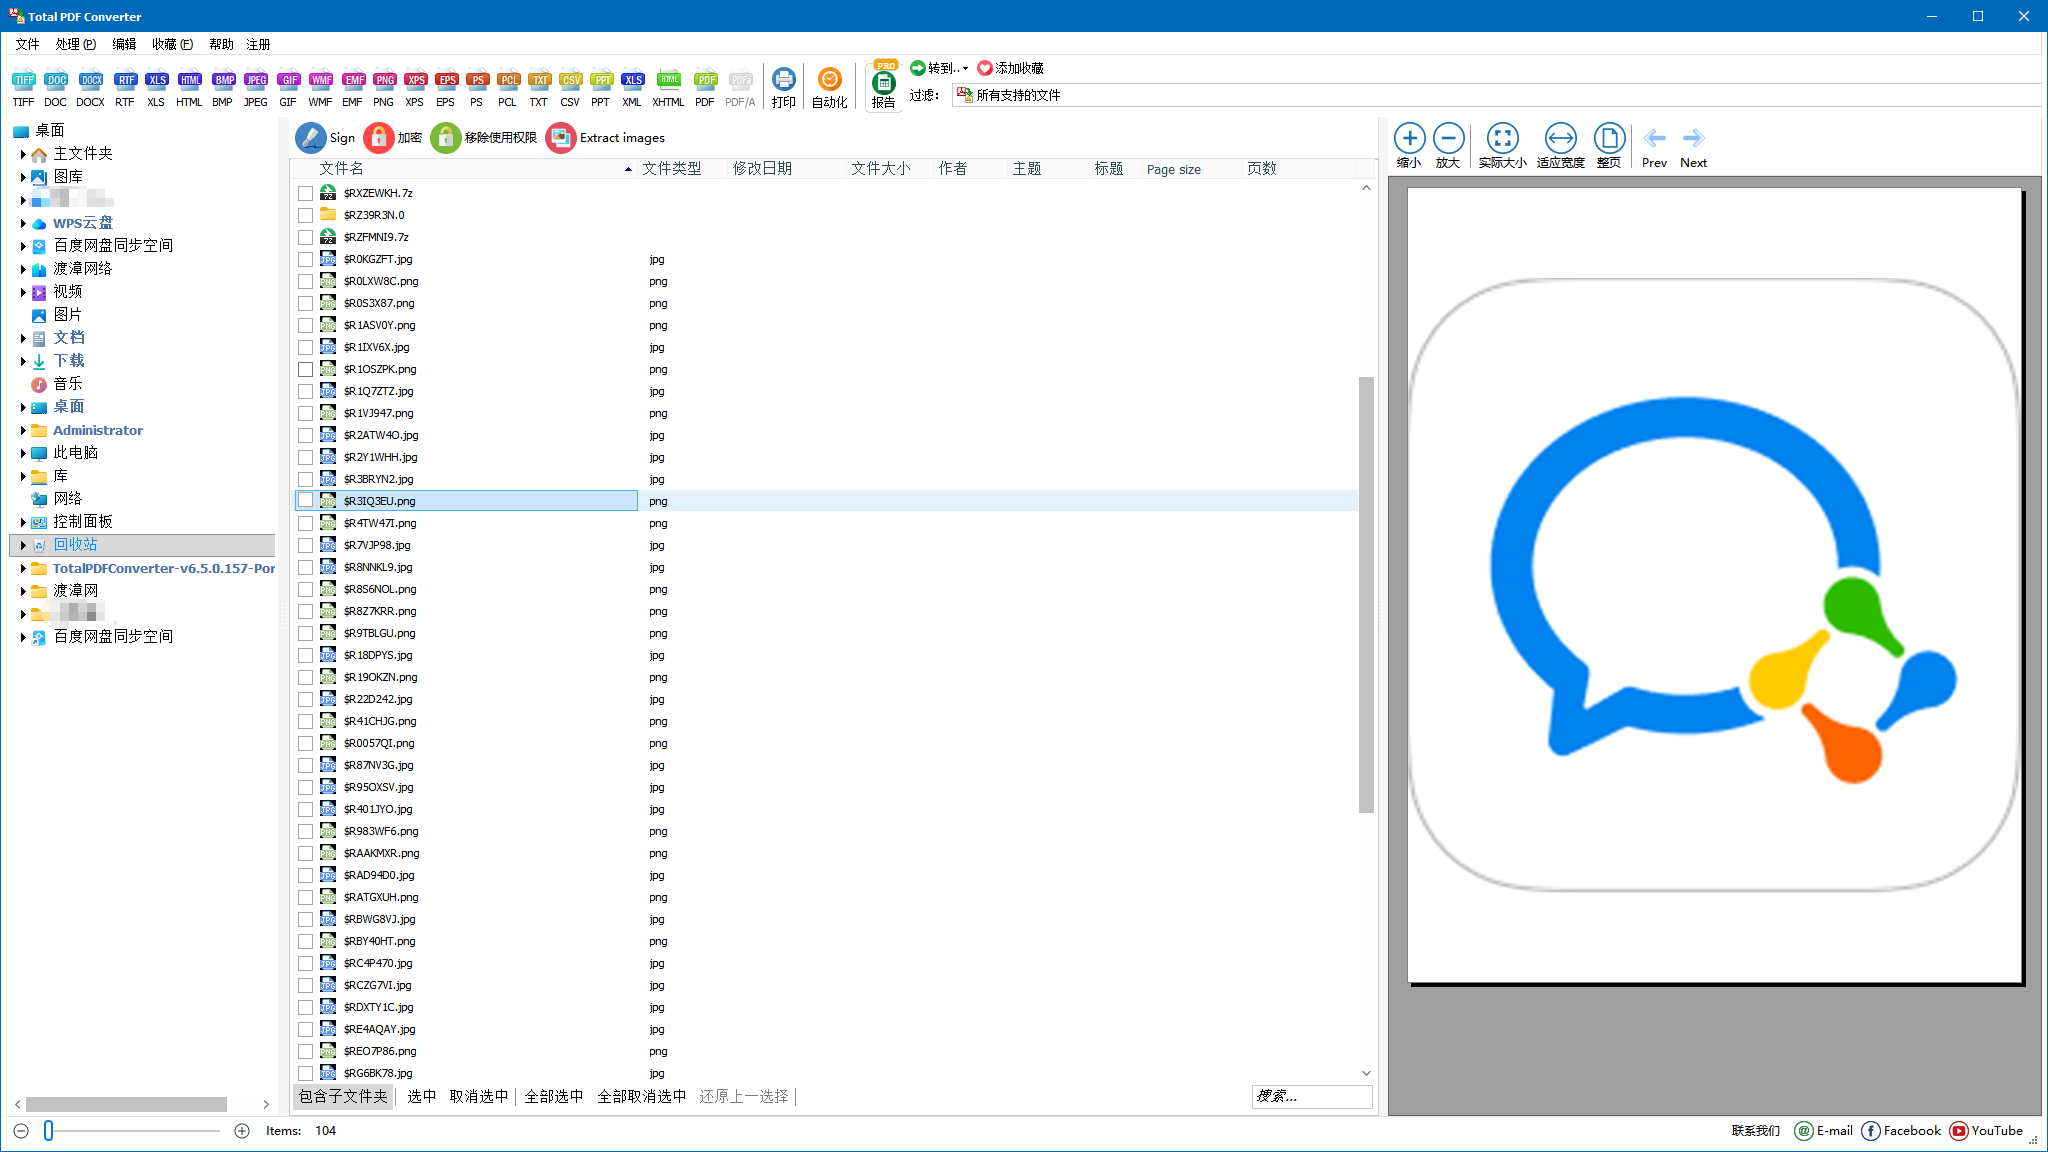This screenshot has width=2048, height=1152.
Task: Click the encrypt (加密) lock icon
Action: coord(379,138)
